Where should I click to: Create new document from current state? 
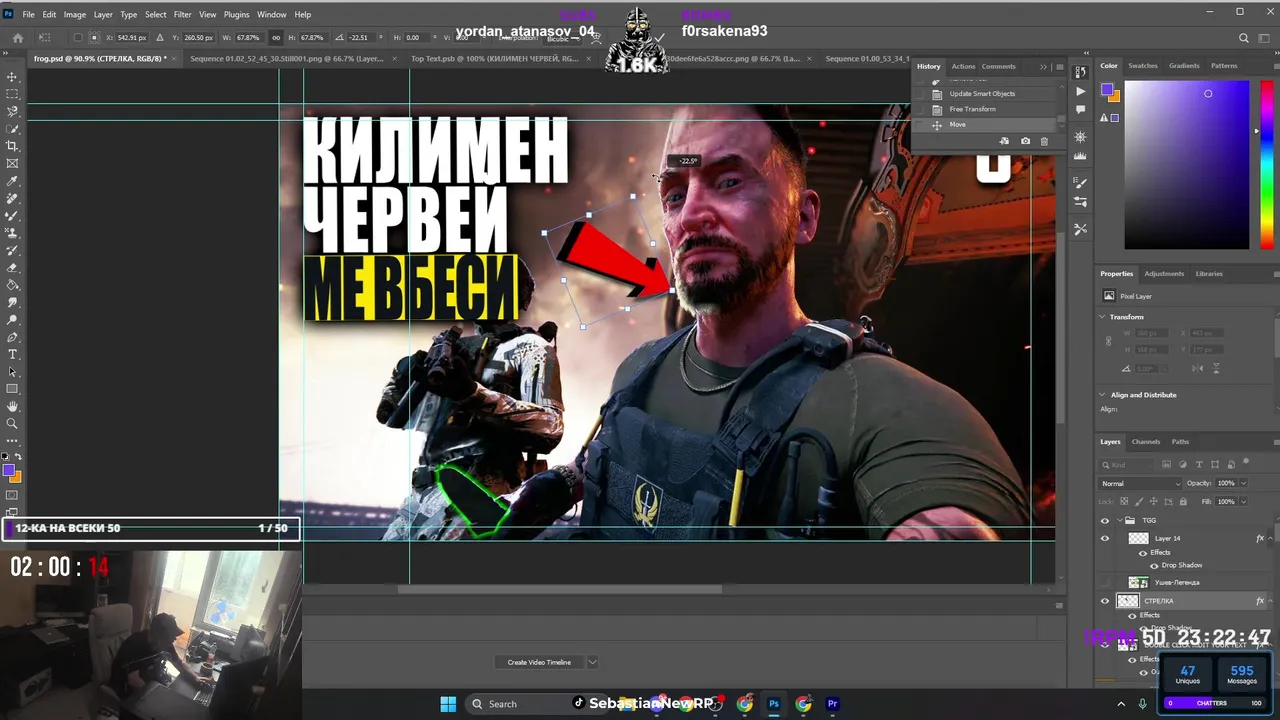(1004, 141)
